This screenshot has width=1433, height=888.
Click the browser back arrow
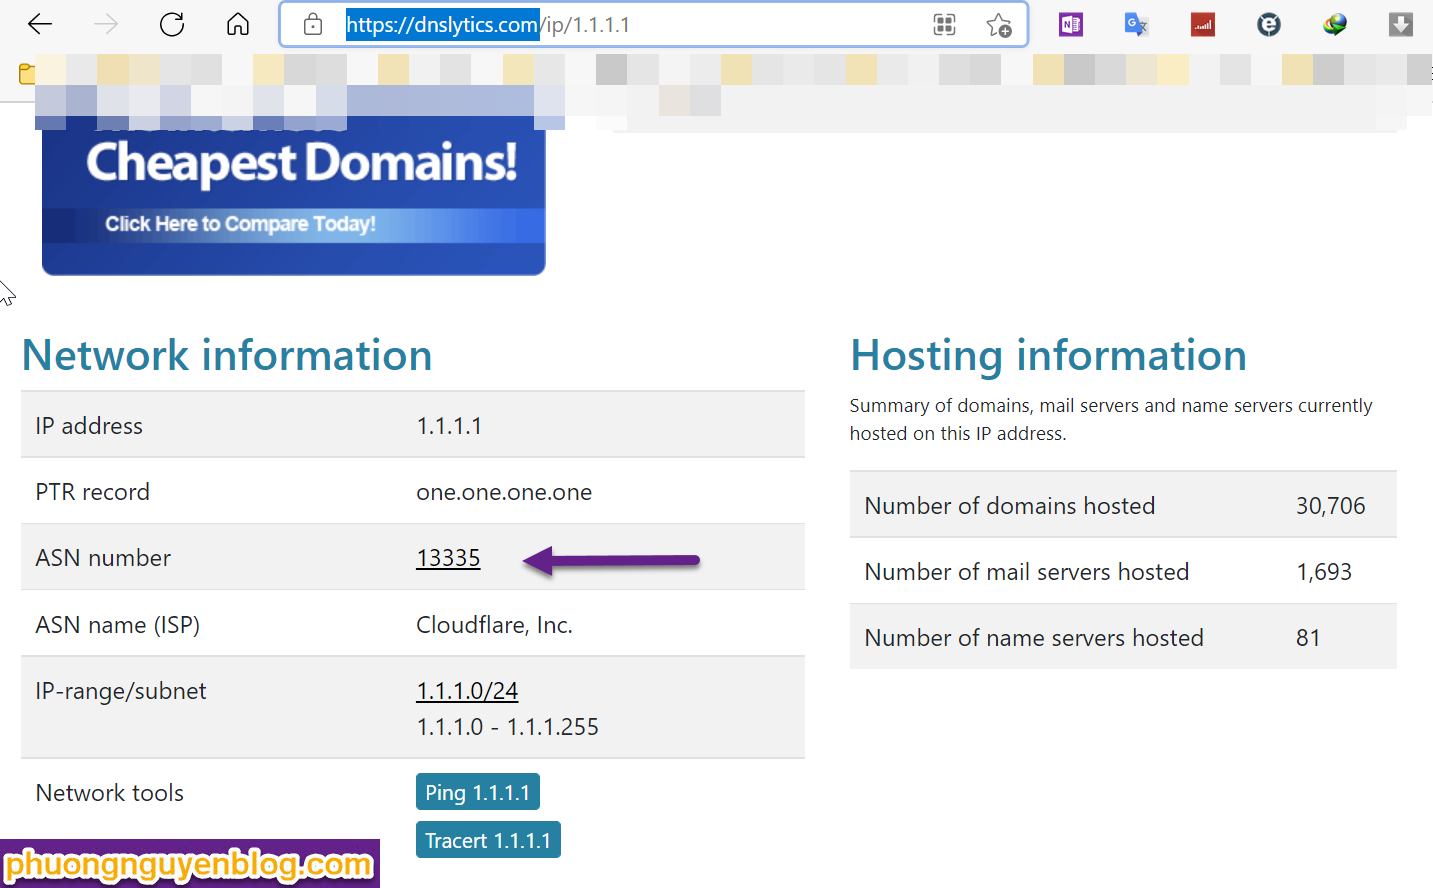click(x=40, y=24)
